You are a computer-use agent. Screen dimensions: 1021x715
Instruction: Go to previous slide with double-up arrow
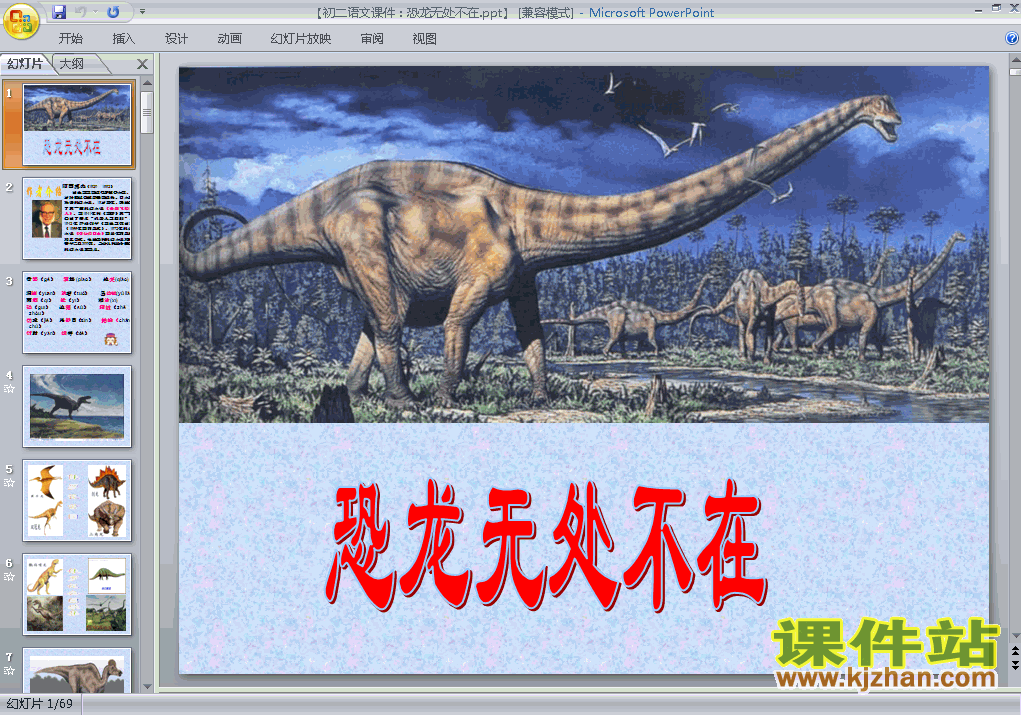pos(1015,651)
